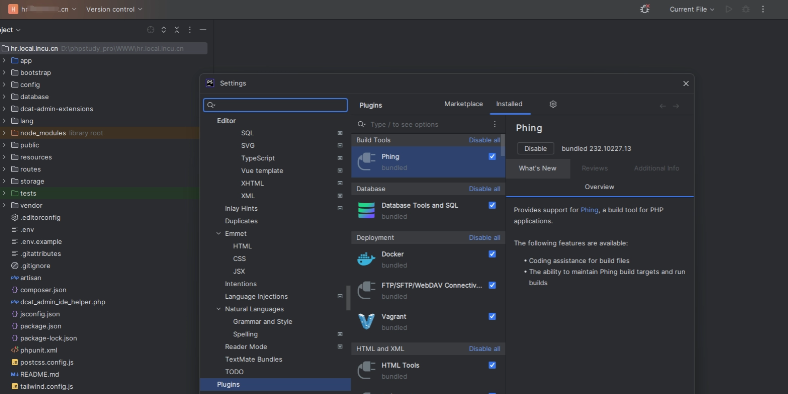
Task: Click Disable all for Deployment
Action: pyautogui.click(x=484, y=238)
